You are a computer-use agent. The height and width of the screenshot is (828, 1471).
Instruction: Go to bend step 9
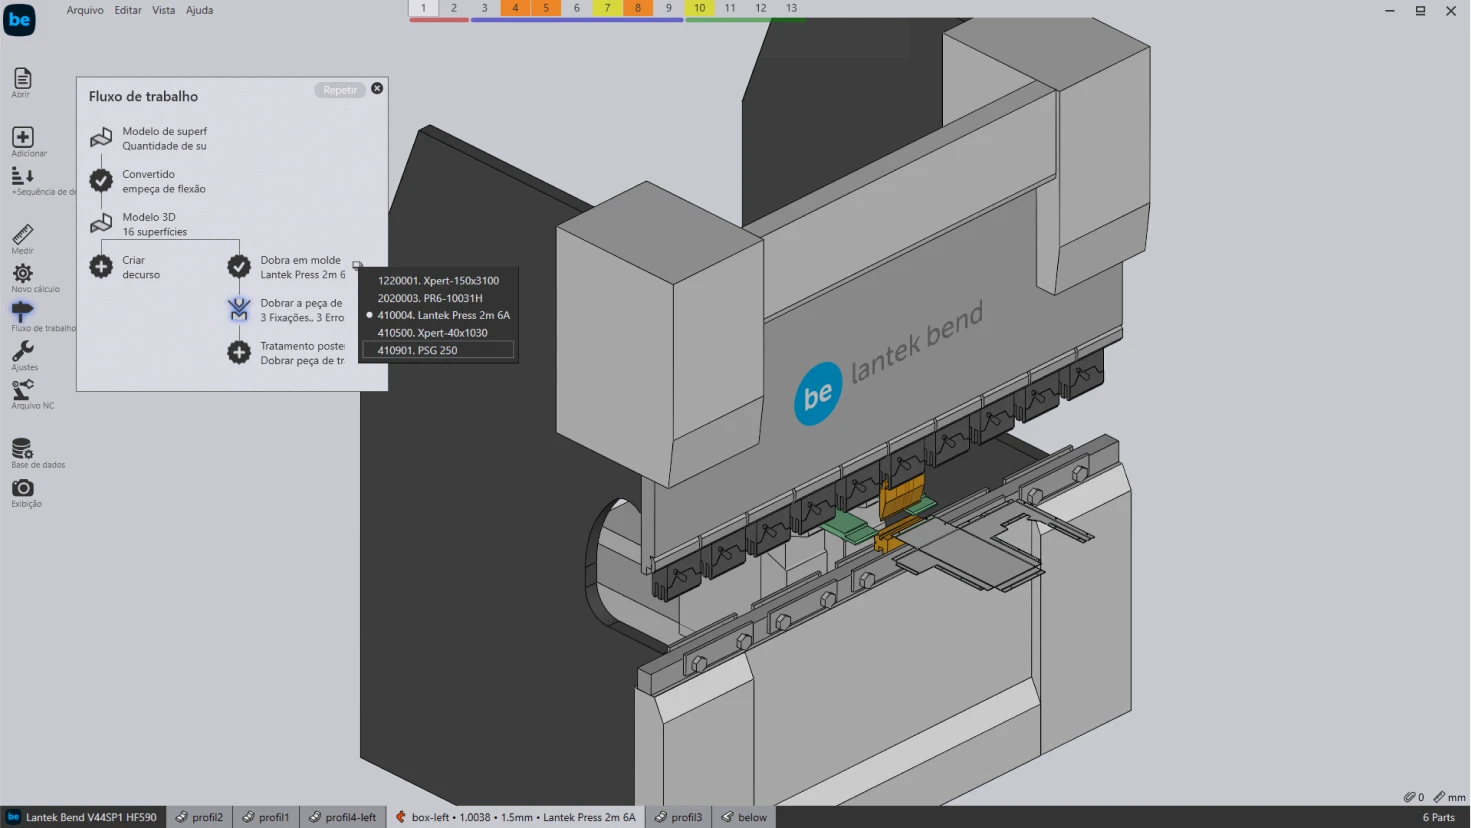pyautogui.click(x=669, y=8)
